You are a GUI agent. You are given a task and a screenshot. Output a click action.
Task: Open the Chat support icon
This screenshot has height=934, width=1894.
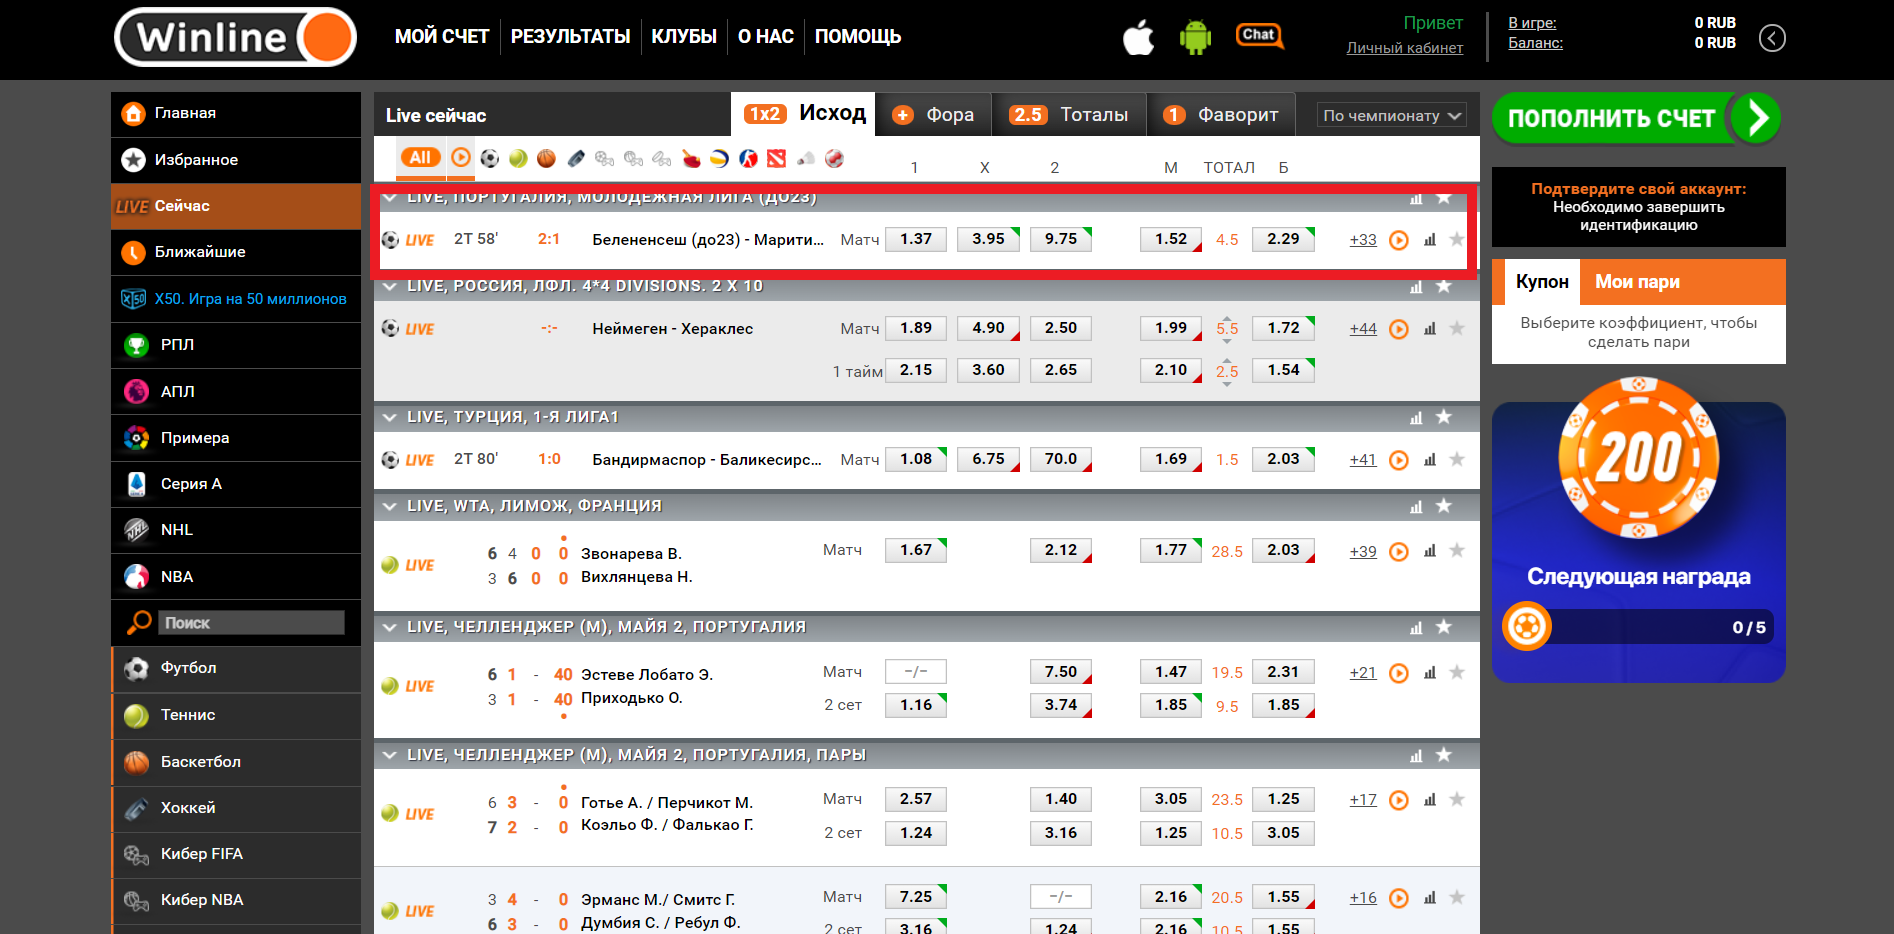coord(1259,36)
